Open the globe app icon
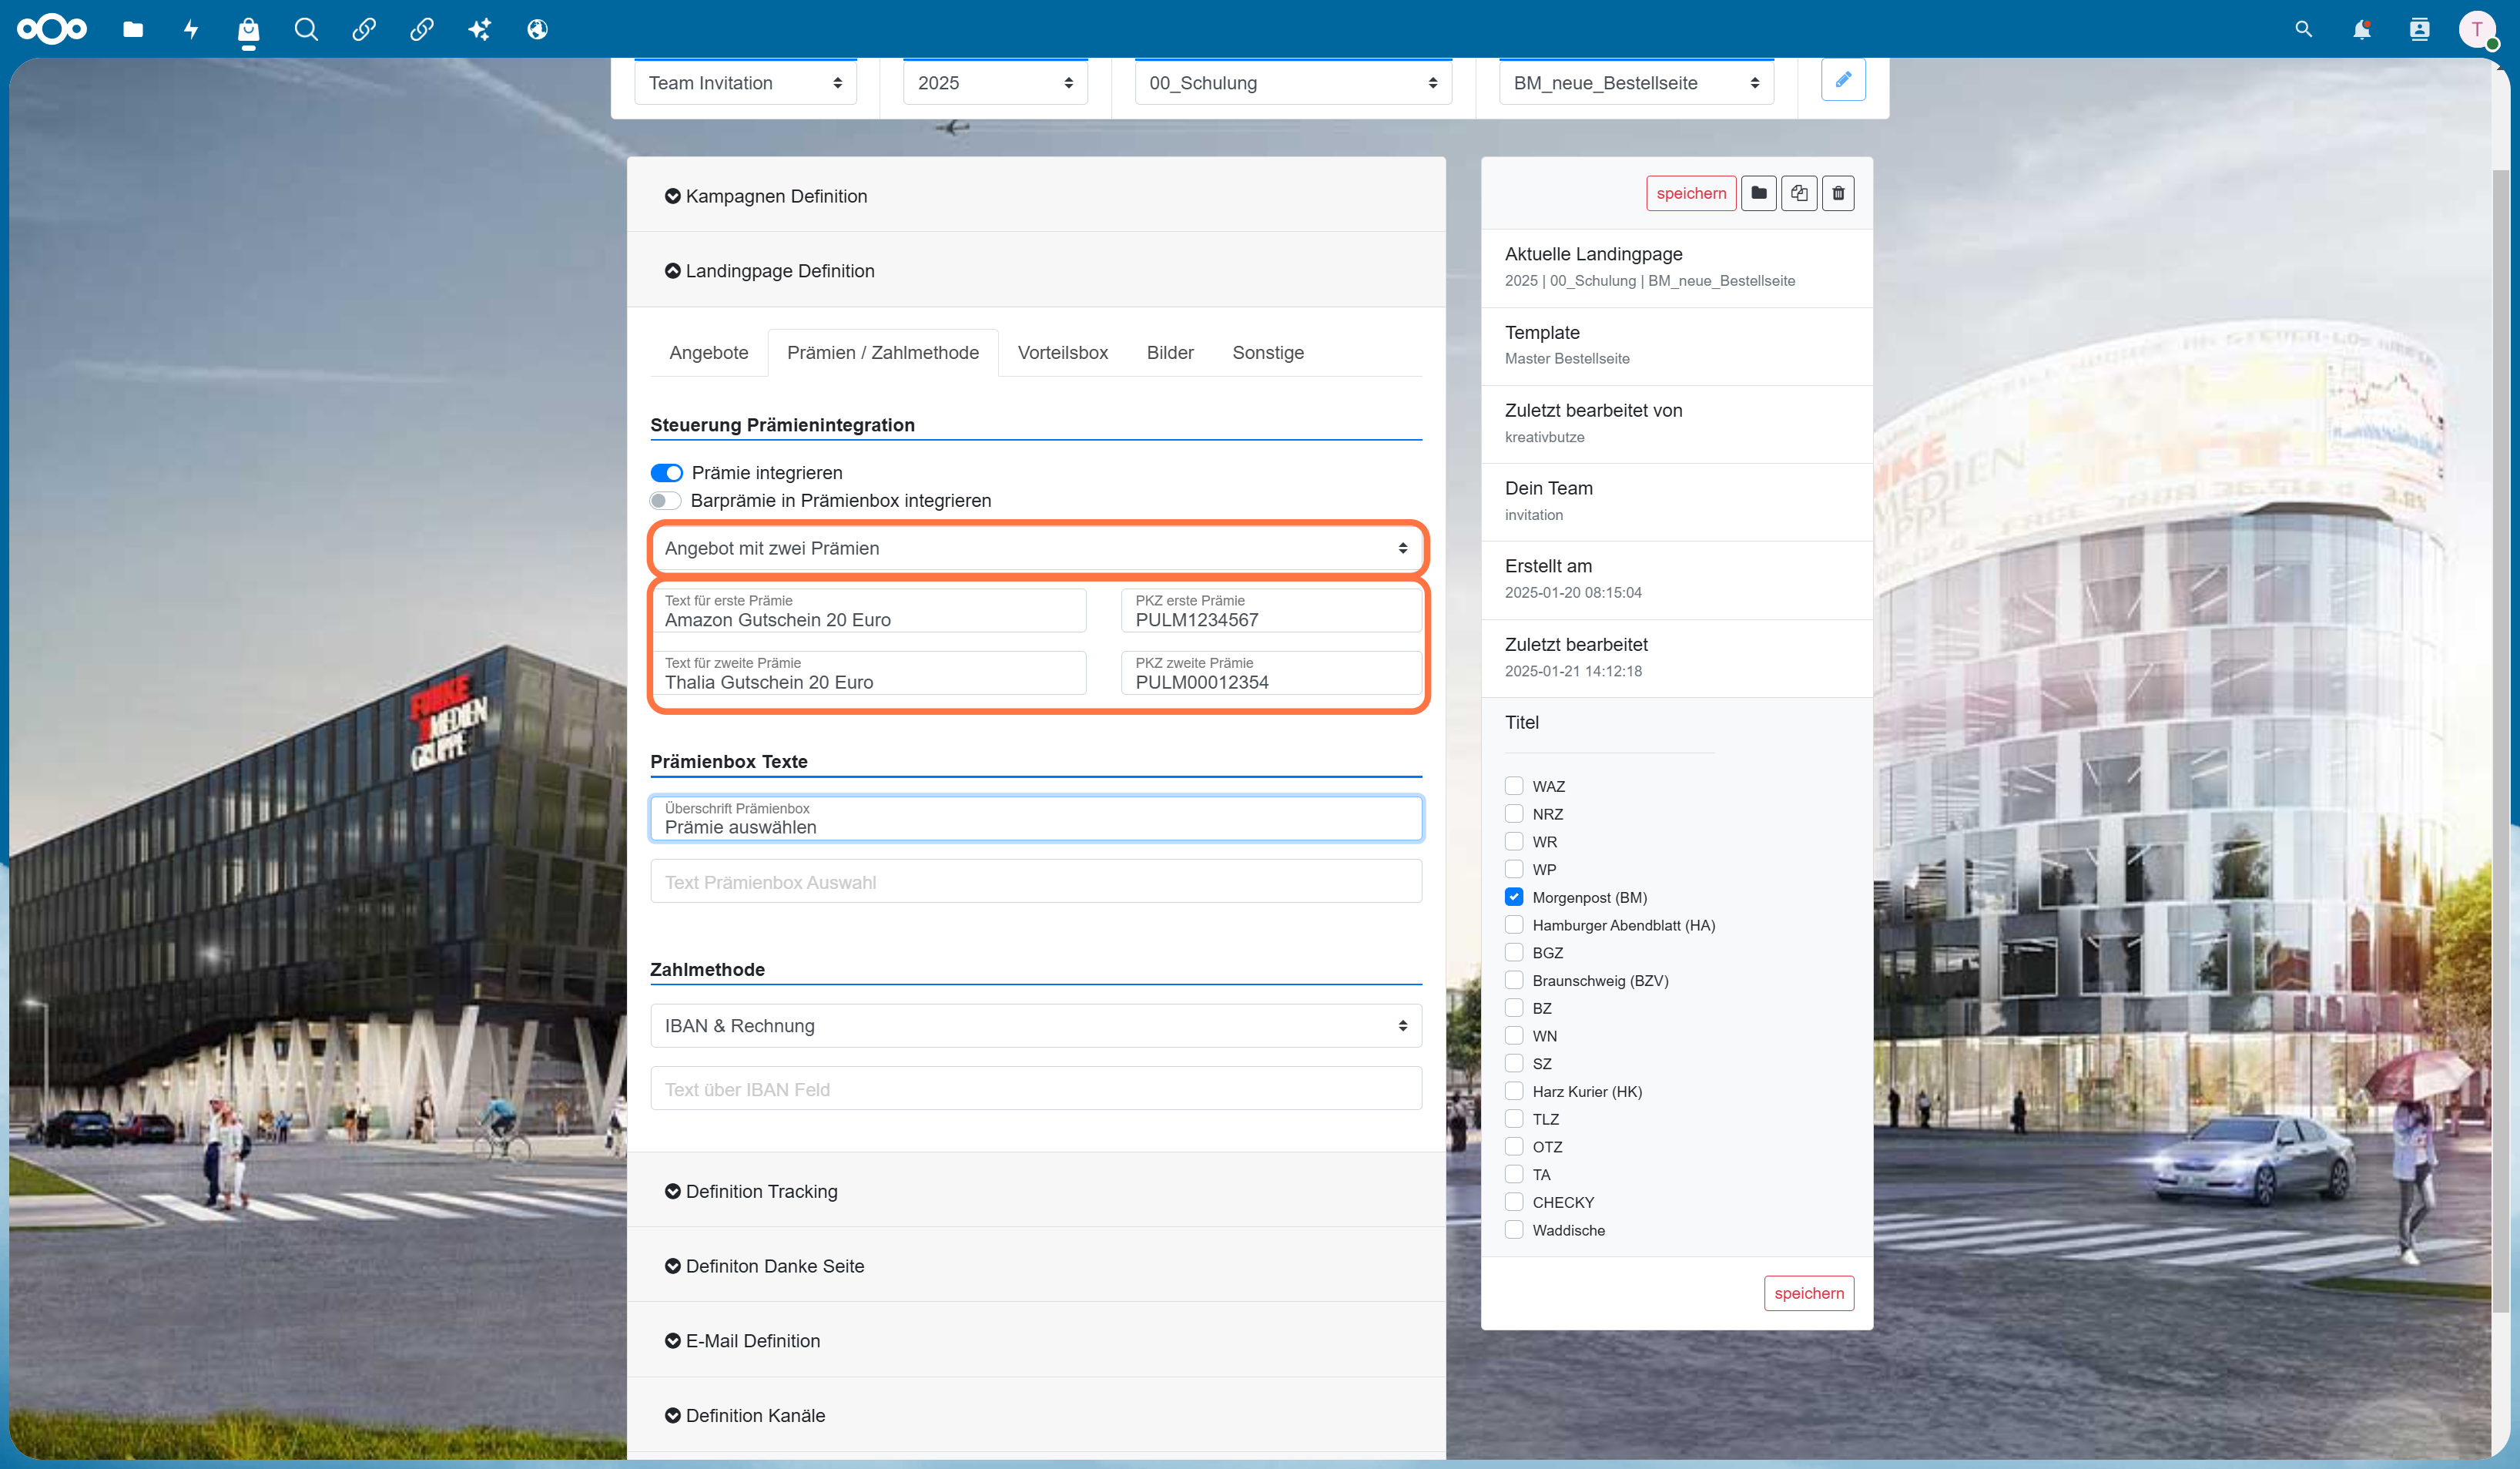This screenshot has height=1469, width=2520. point(538,29)
